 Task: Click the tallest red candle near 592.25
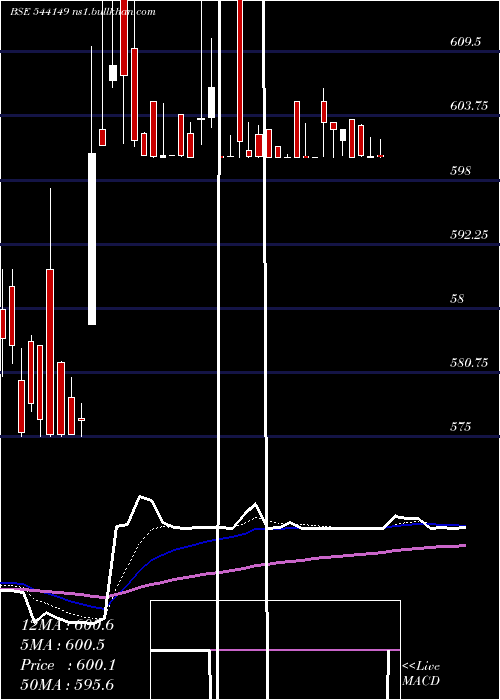pyautogui.click(x=50, y=352)
